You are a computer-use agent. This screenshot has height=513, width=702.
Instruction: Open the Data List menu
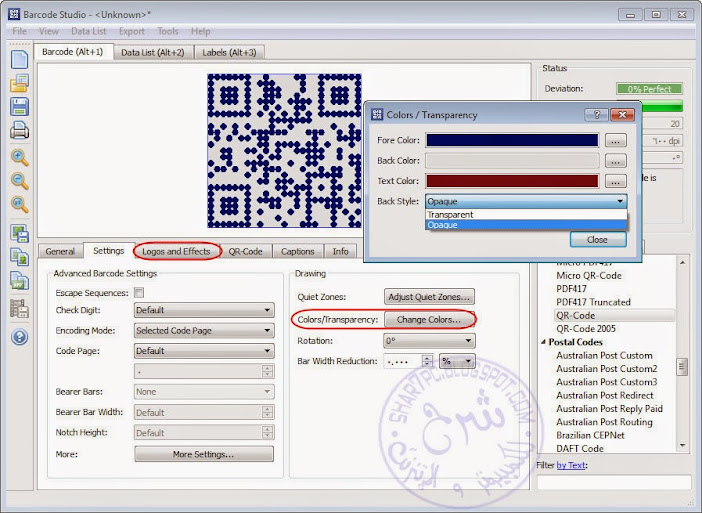[89, 31]
